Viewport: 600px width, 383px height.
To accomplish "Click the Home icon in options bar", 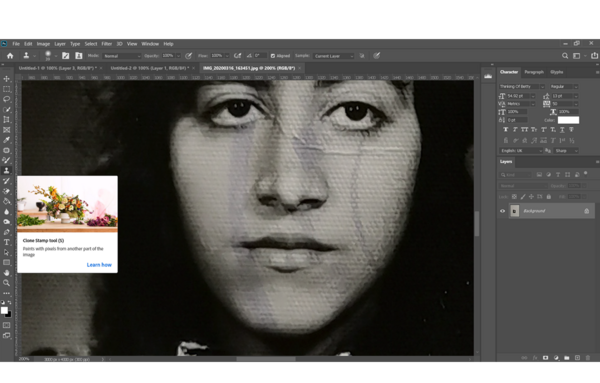I will (10, 56).
